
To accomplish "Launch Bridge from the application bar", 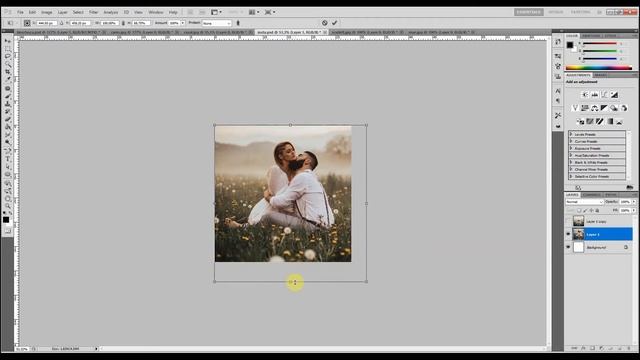I will [x=190, y=12].
